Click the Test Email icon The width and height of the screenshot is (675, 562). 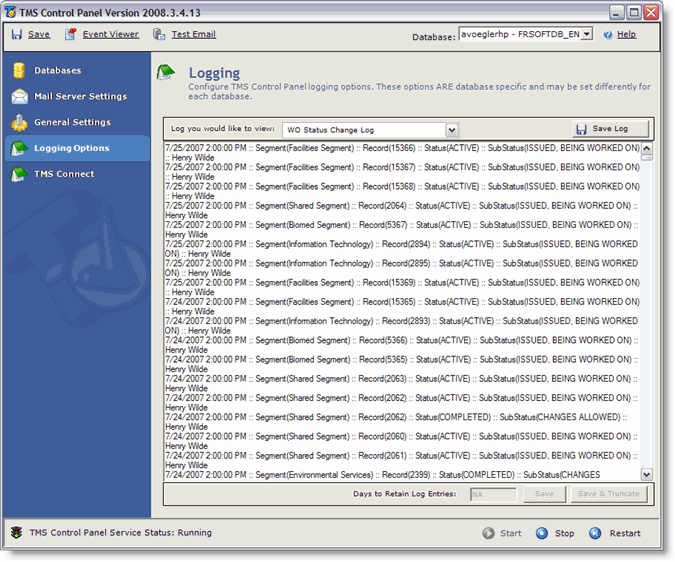click(x=159, y=34)
